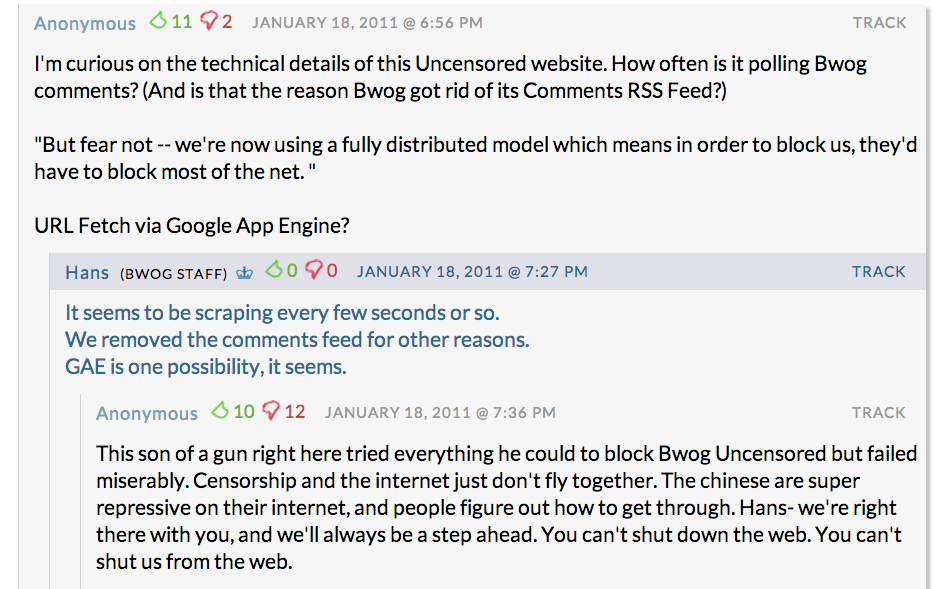Click the Hans author name
The width and height of the screenshot is (941, 589).
[87, 272]
